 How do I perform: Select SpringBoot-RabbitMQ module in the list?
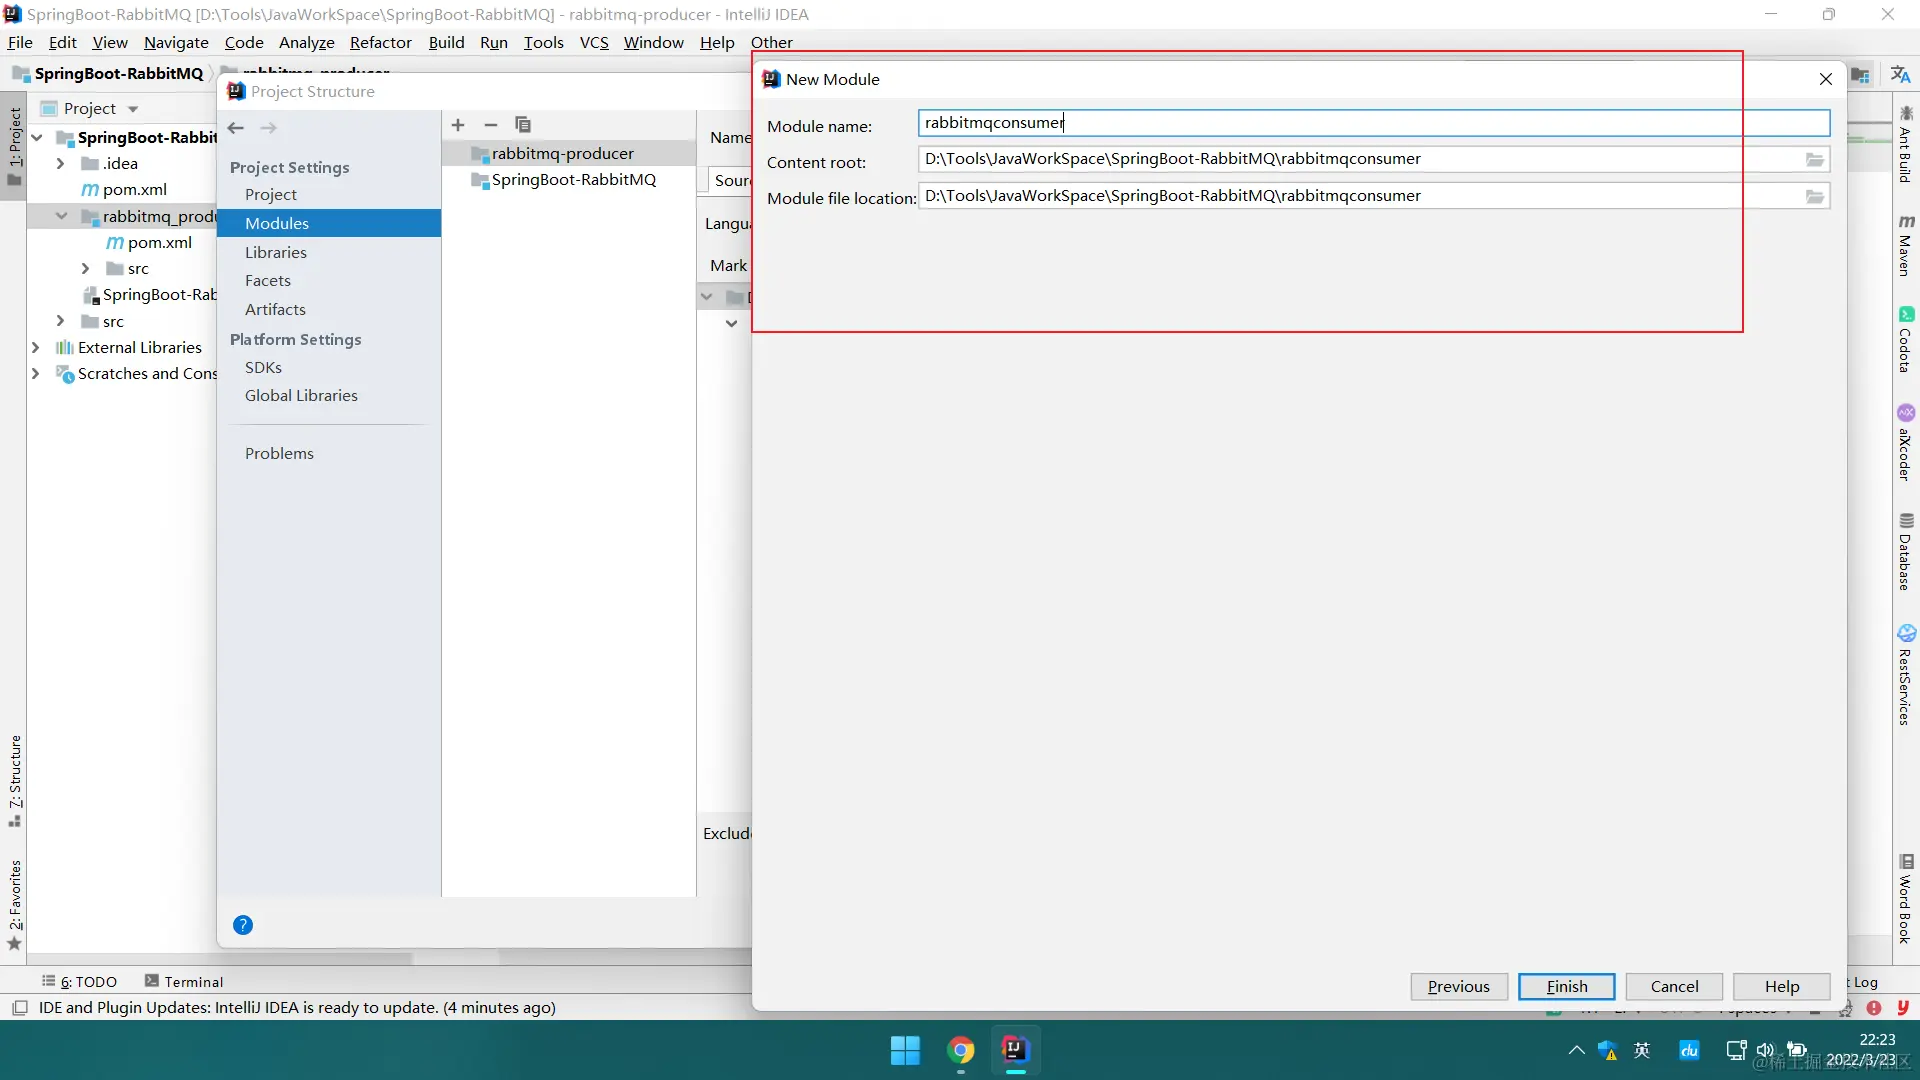pos(573,180)
